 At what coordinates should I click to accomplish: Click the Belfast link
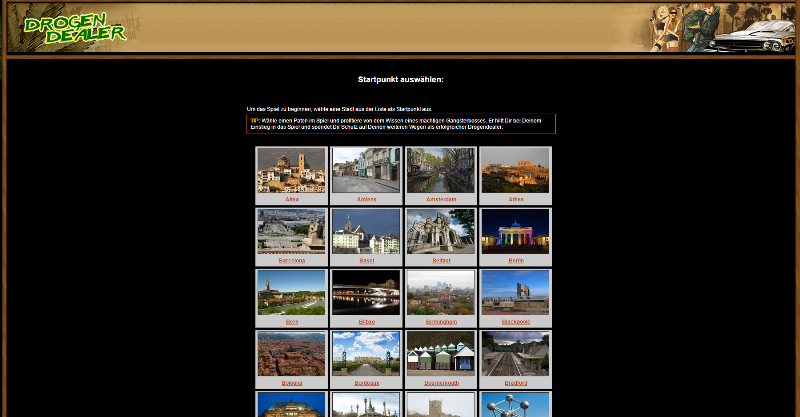[441, 261]
